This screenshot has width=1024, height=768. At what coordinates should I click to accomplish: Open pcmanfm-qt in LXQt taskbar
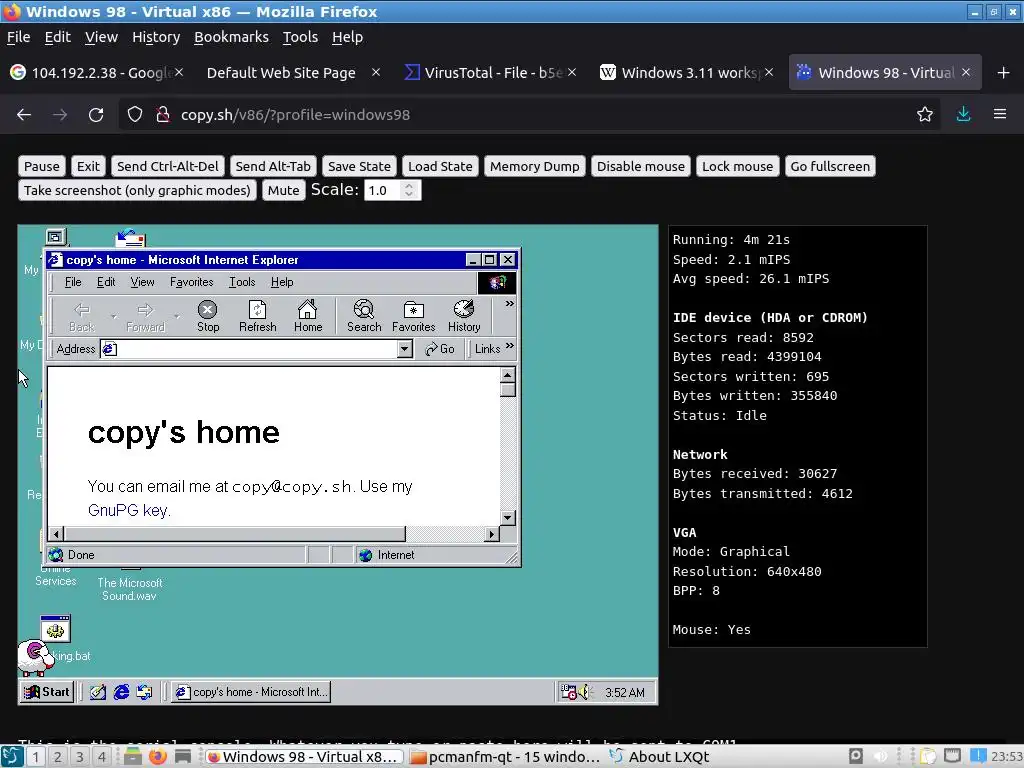click(x=505, y=757)
